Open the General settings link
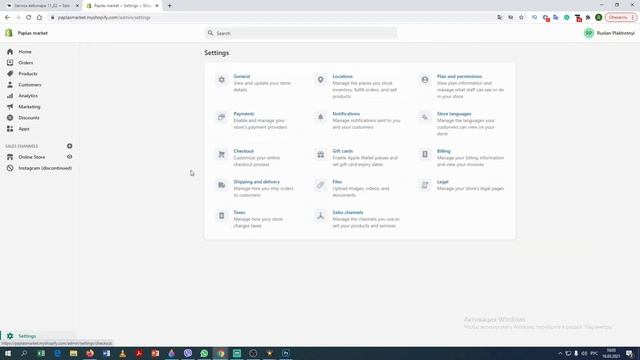640x360 pixels. (x=242, y=76)
